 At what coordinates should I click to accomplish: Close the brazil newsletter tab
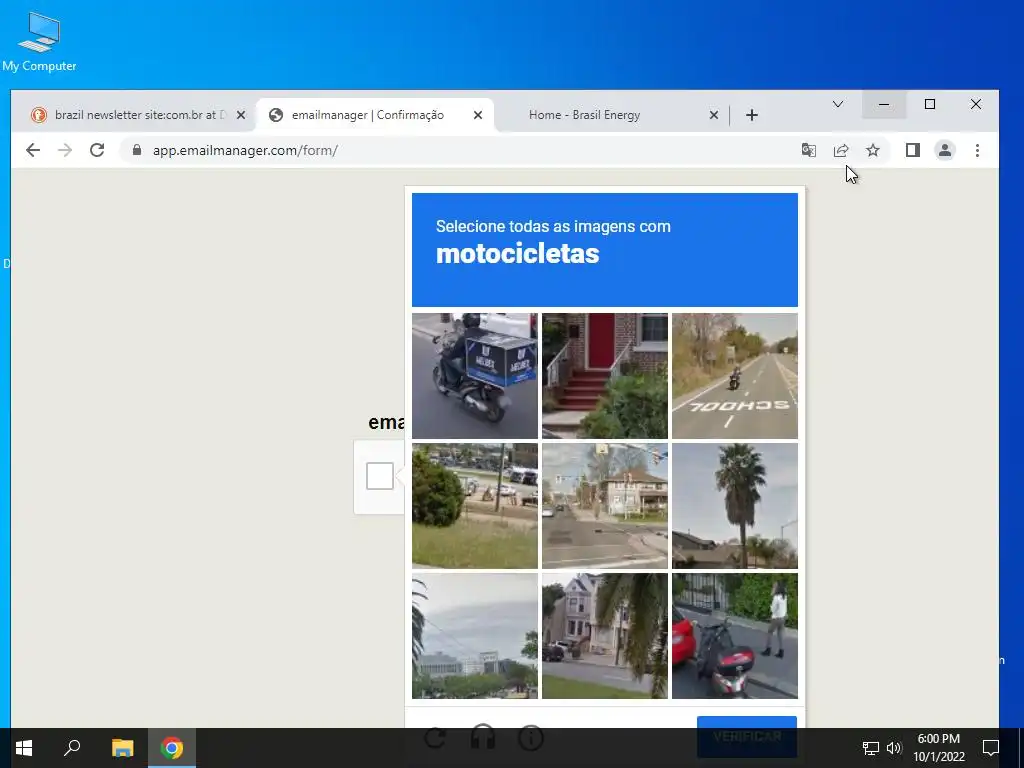pos(241,115)
